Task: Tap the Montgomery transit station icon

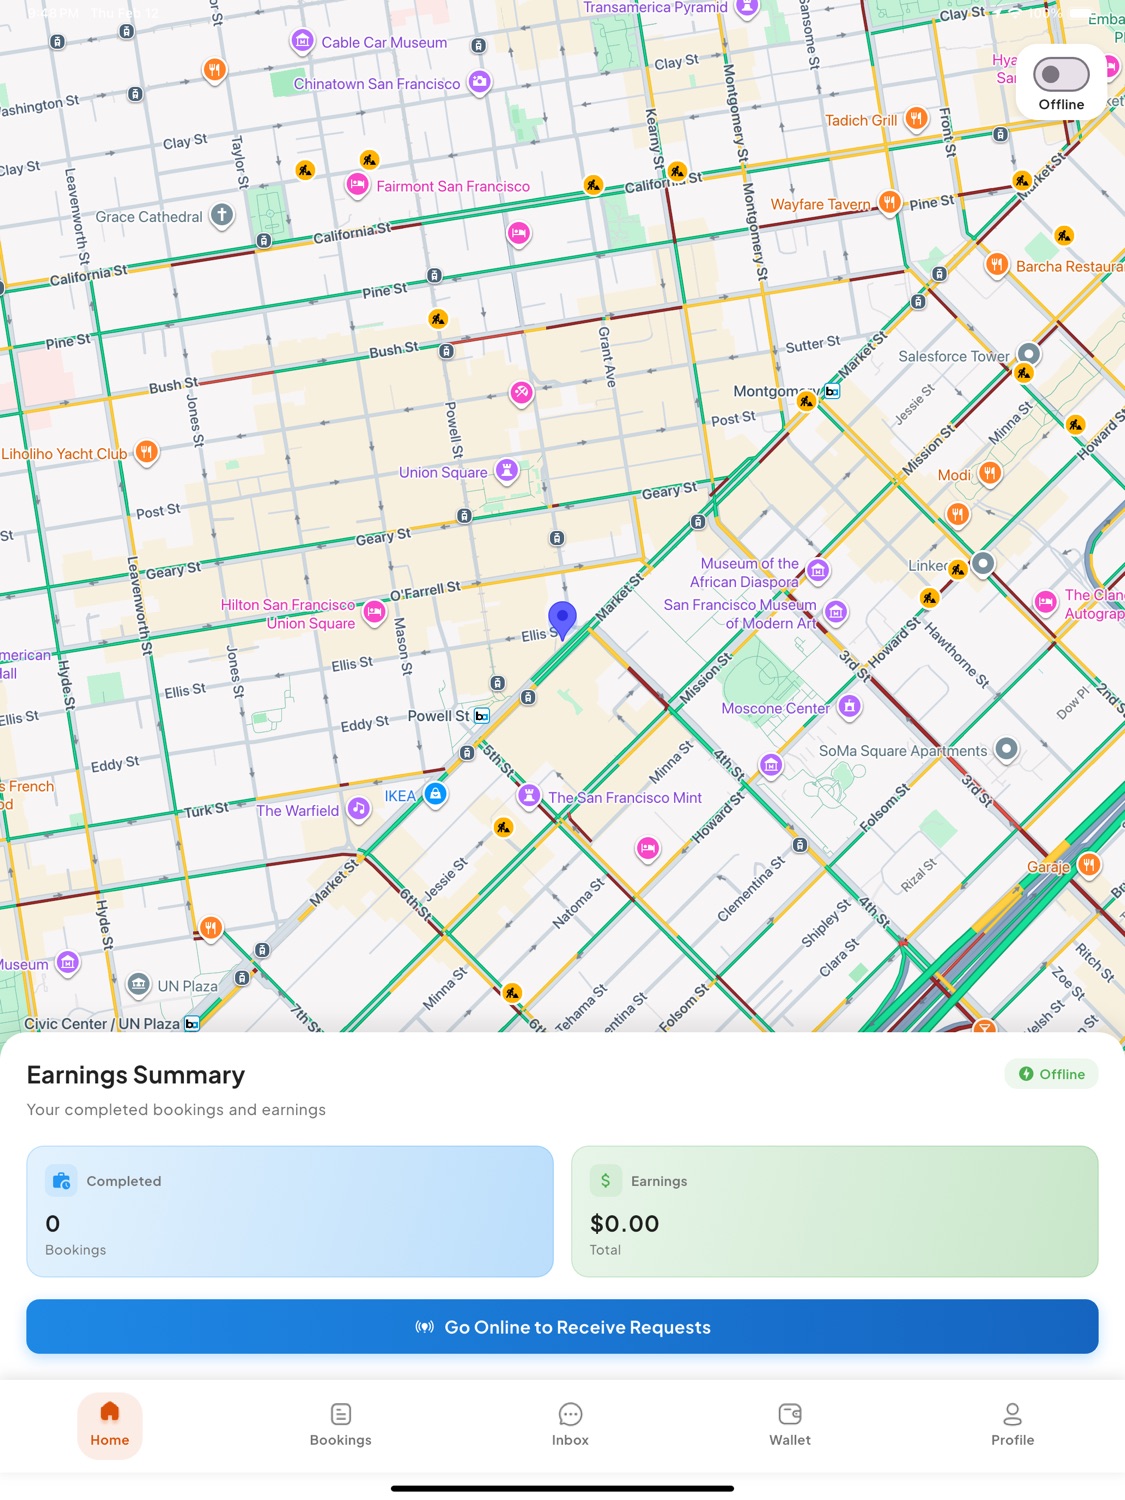Action: click(x=832, y=391)
